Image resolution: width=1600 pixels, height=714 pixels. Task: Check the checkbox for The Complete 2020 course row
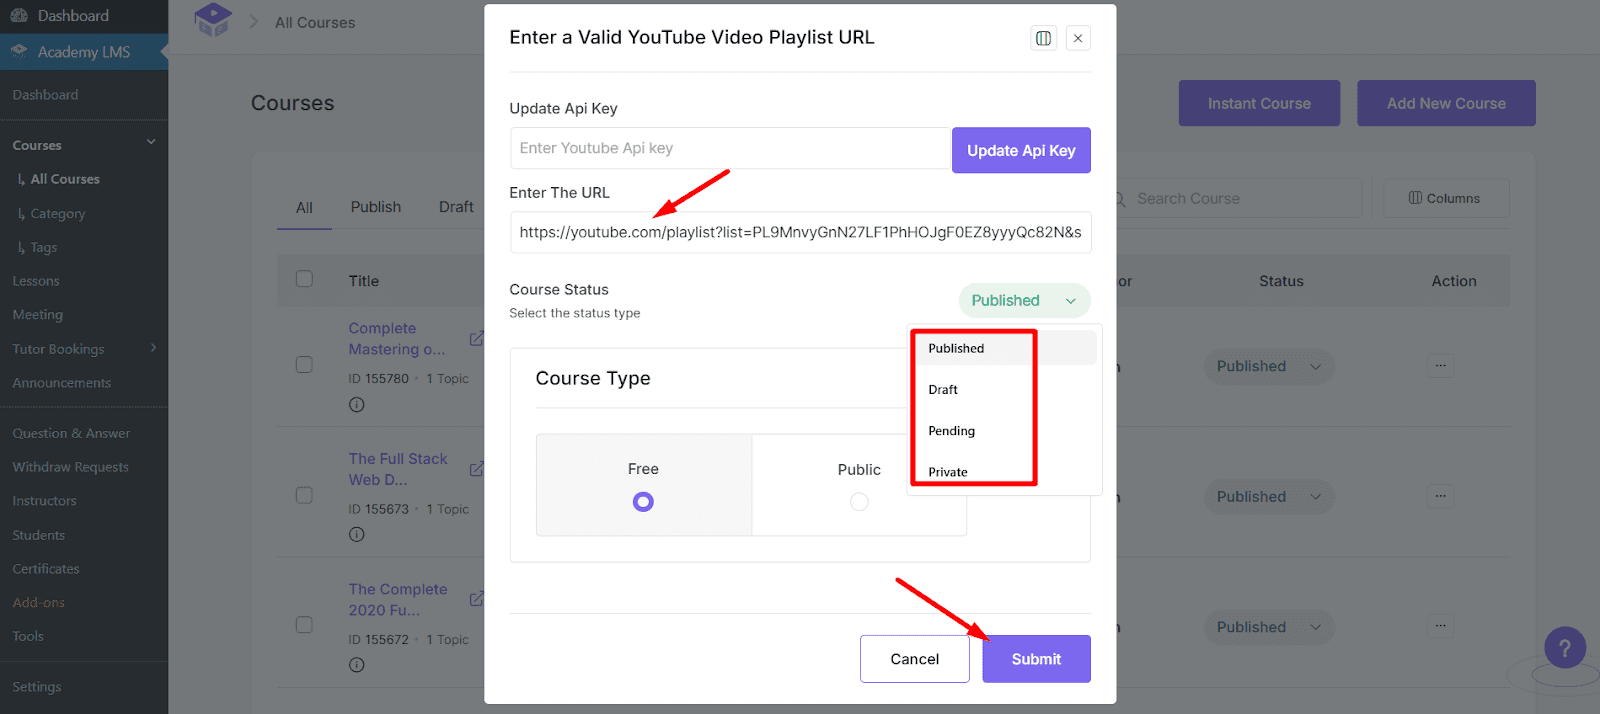[303, 624]
